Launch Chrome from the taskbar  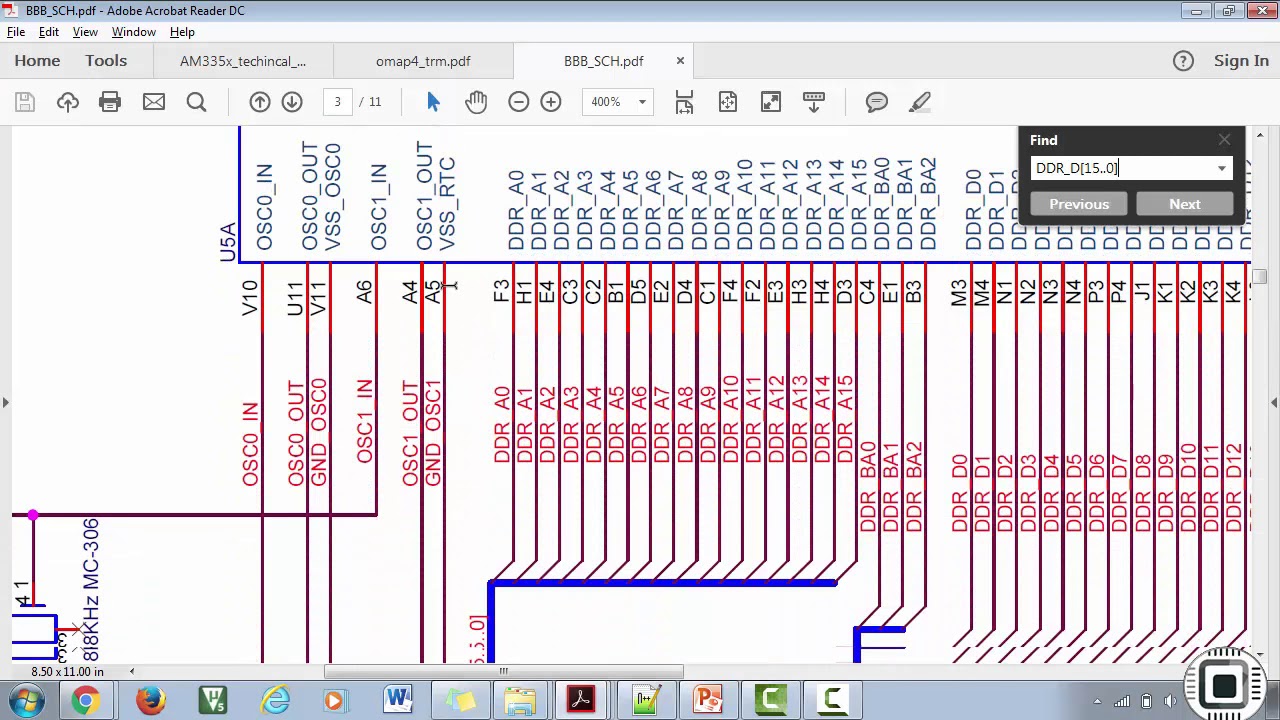(x=86, y=699)
